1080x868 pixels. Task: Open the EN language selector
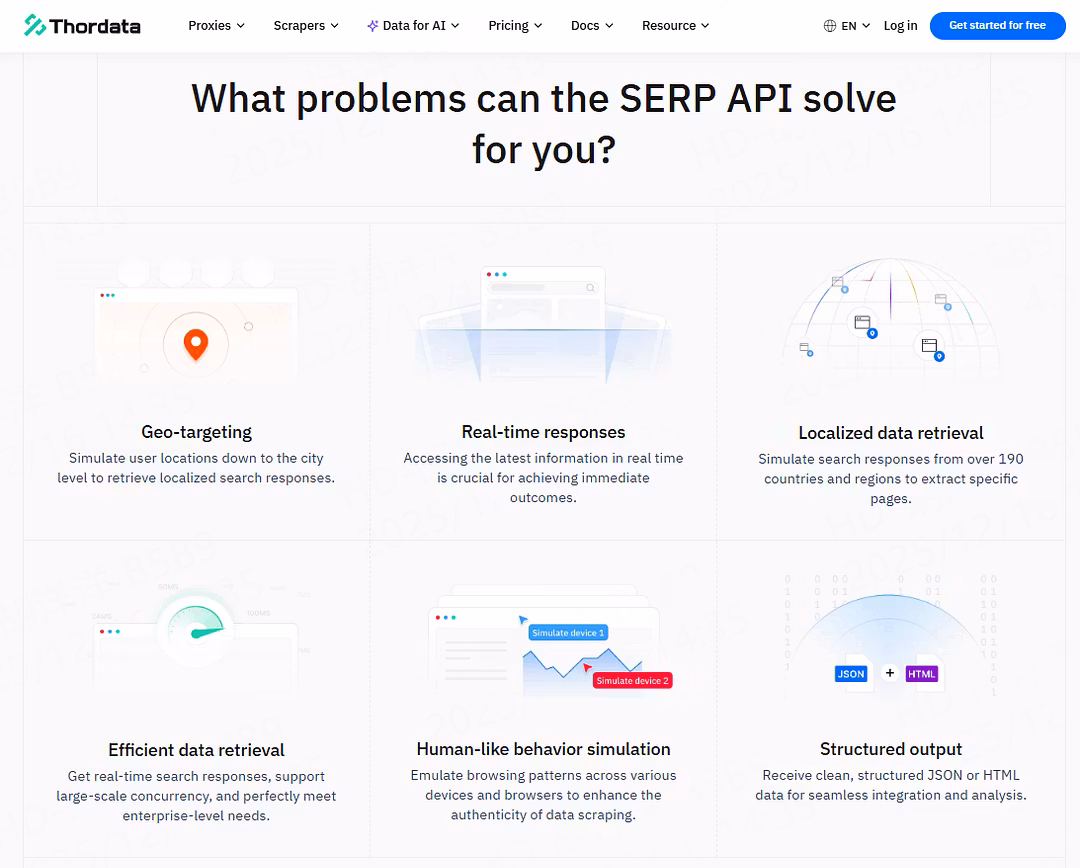(x=855, y=26)
